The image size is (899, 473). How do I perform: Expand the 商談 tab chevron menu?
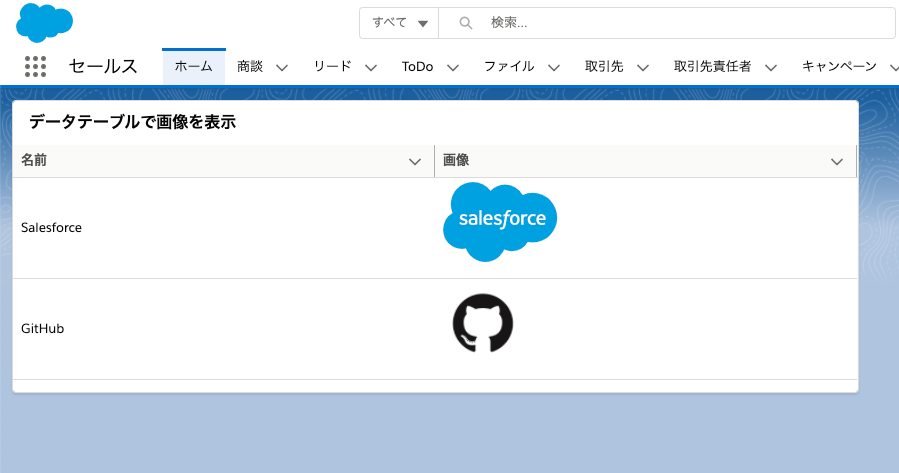[282, 68]
